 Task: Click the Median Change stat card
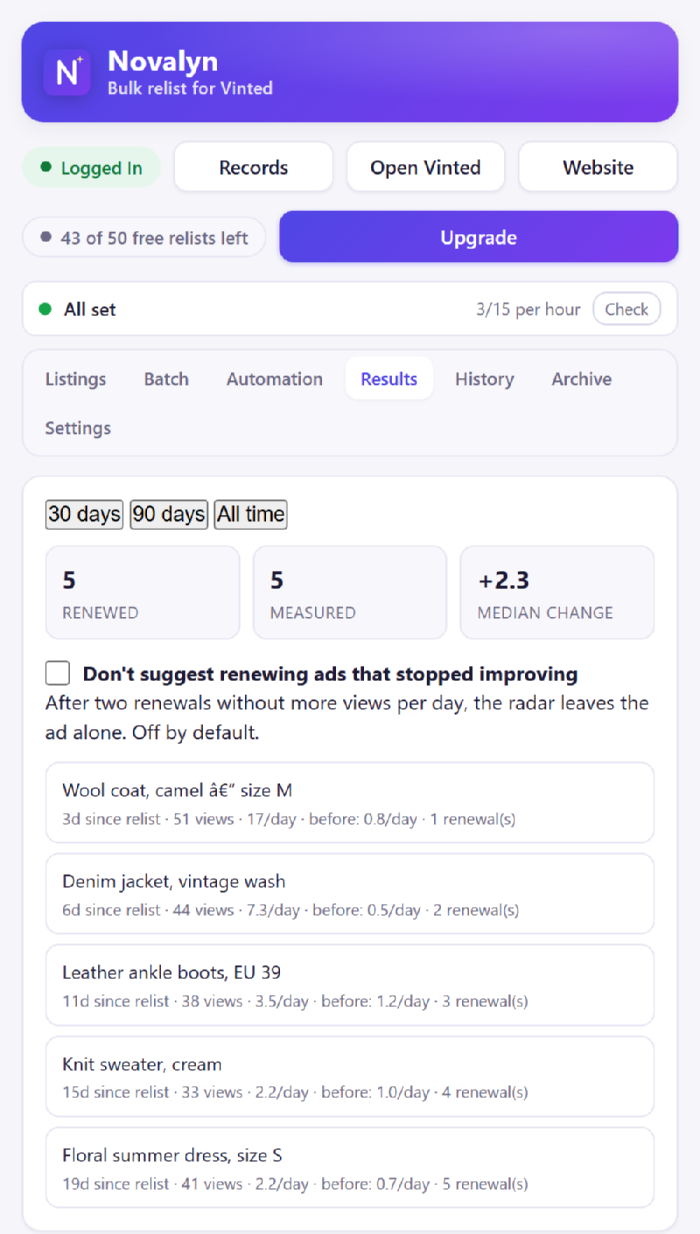click(x=557, y=592)
